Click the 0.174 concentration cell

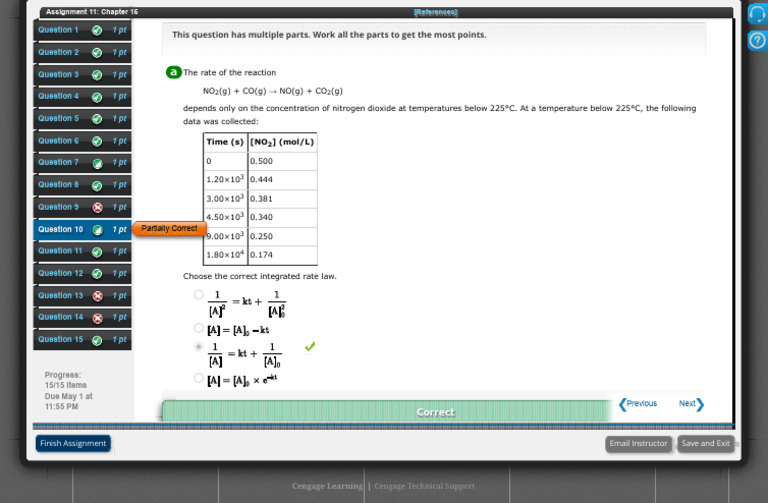pyautogui.click(x=283, y=255)
